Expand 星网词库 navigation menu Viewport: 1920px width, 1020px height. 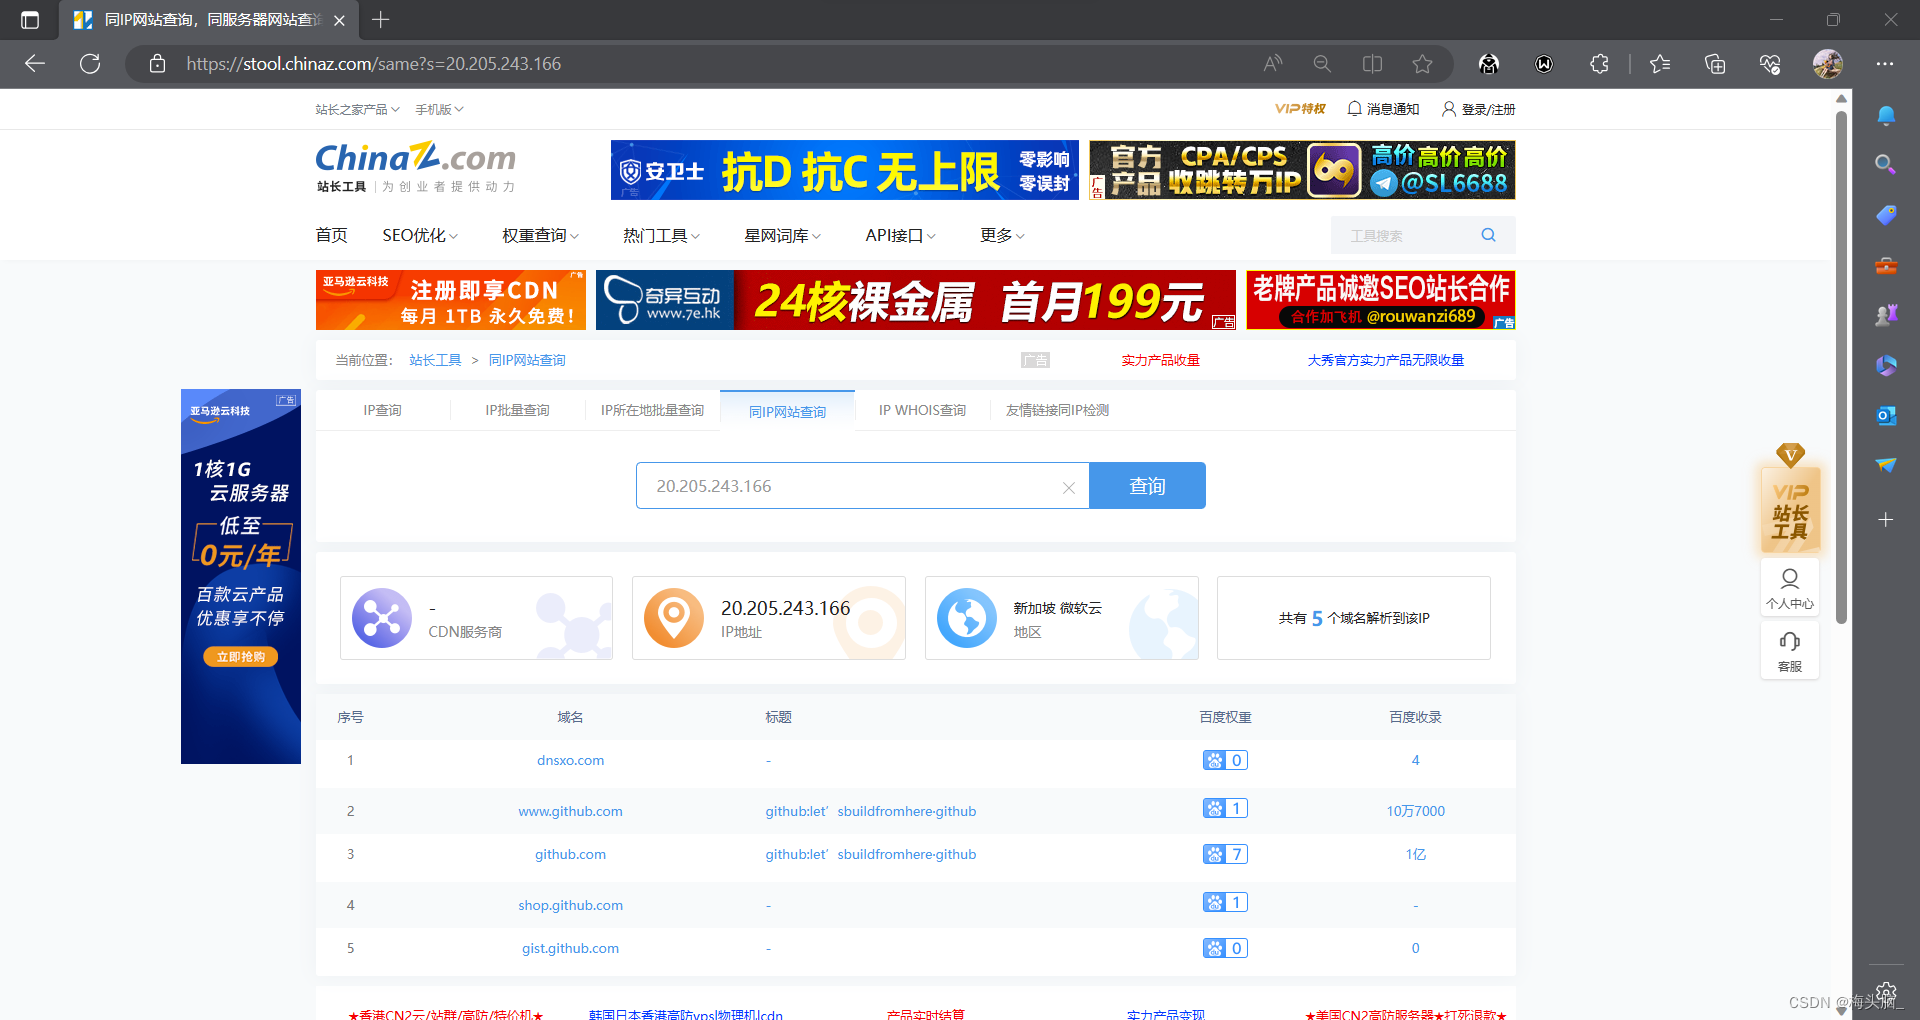782,235
